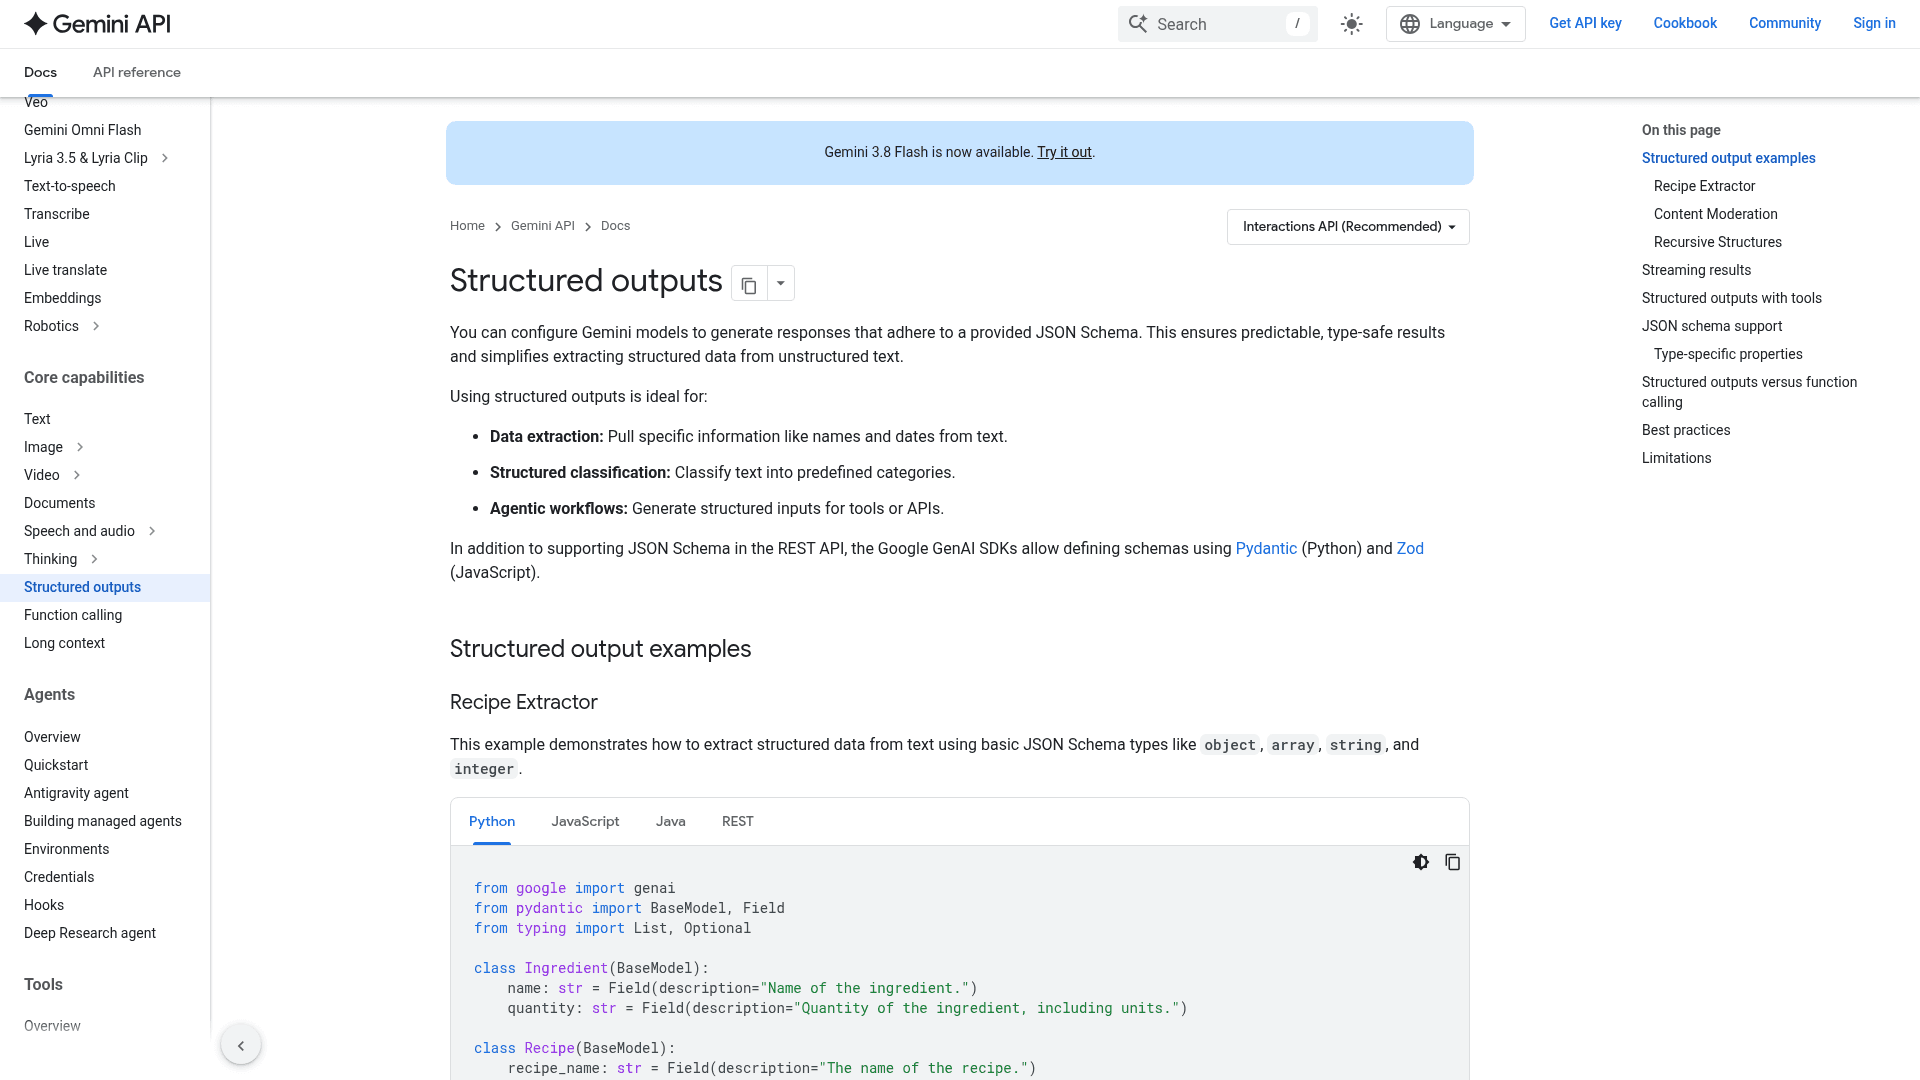The image size is (1920, 1080).
Task: Click the search magnifier icon
Action: coord(1138,24)
